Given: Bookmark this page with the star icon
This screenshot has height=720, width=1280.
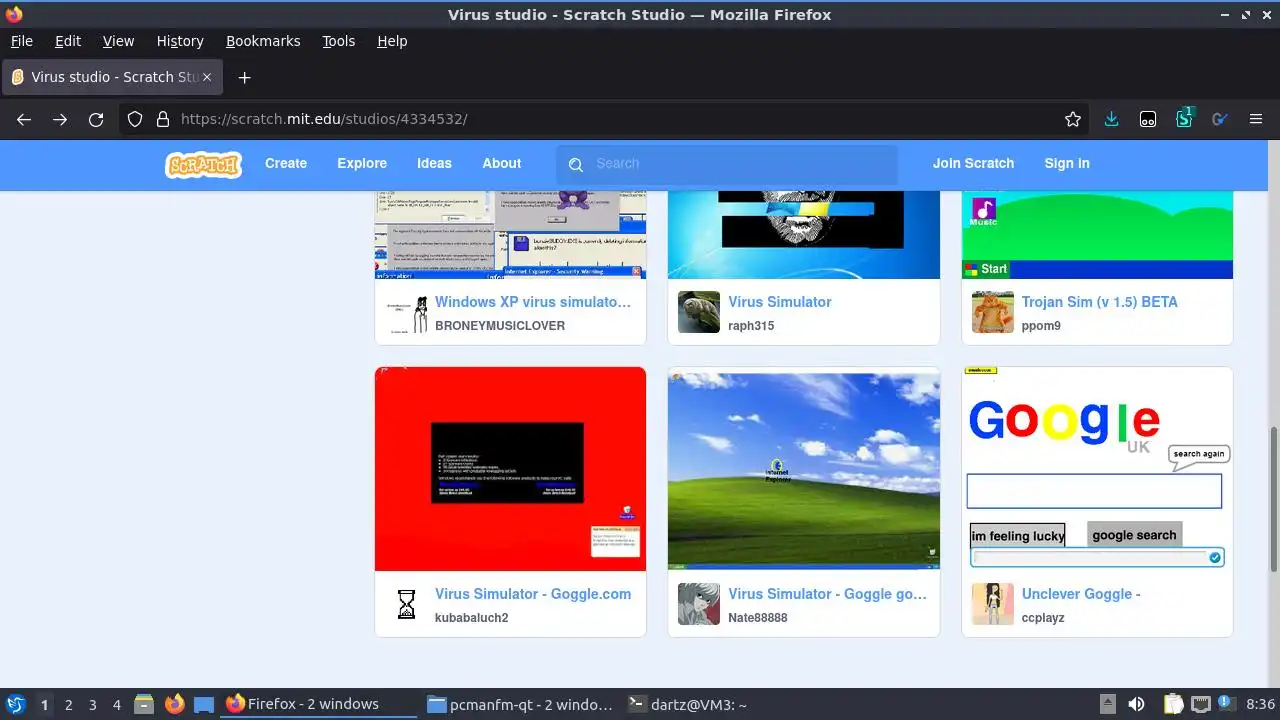Looking at the screenshot, I should 1073,119.
